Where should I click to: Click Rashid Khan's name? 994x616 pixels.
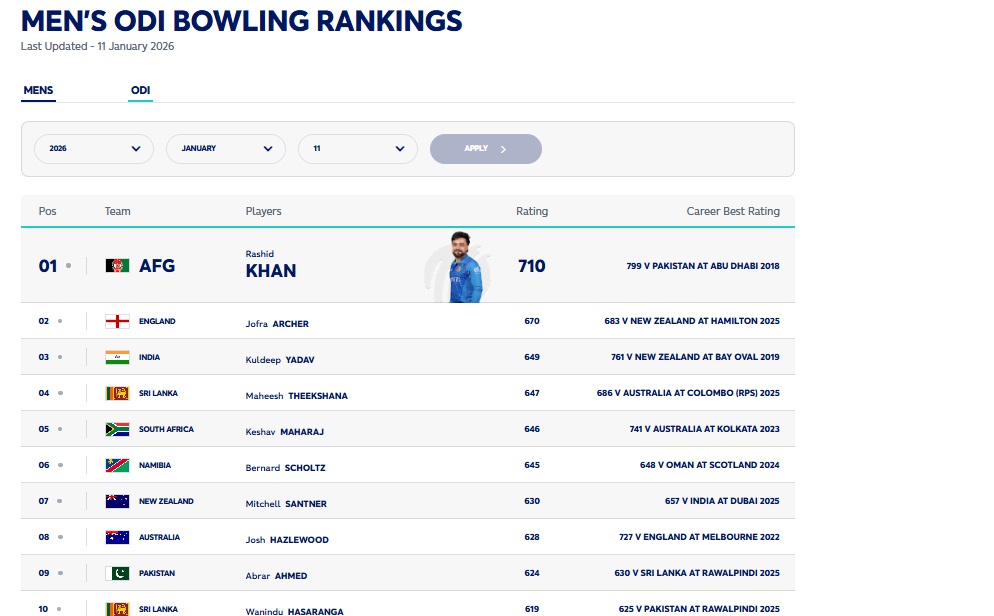pyautogui.click(x=271, y=270)
